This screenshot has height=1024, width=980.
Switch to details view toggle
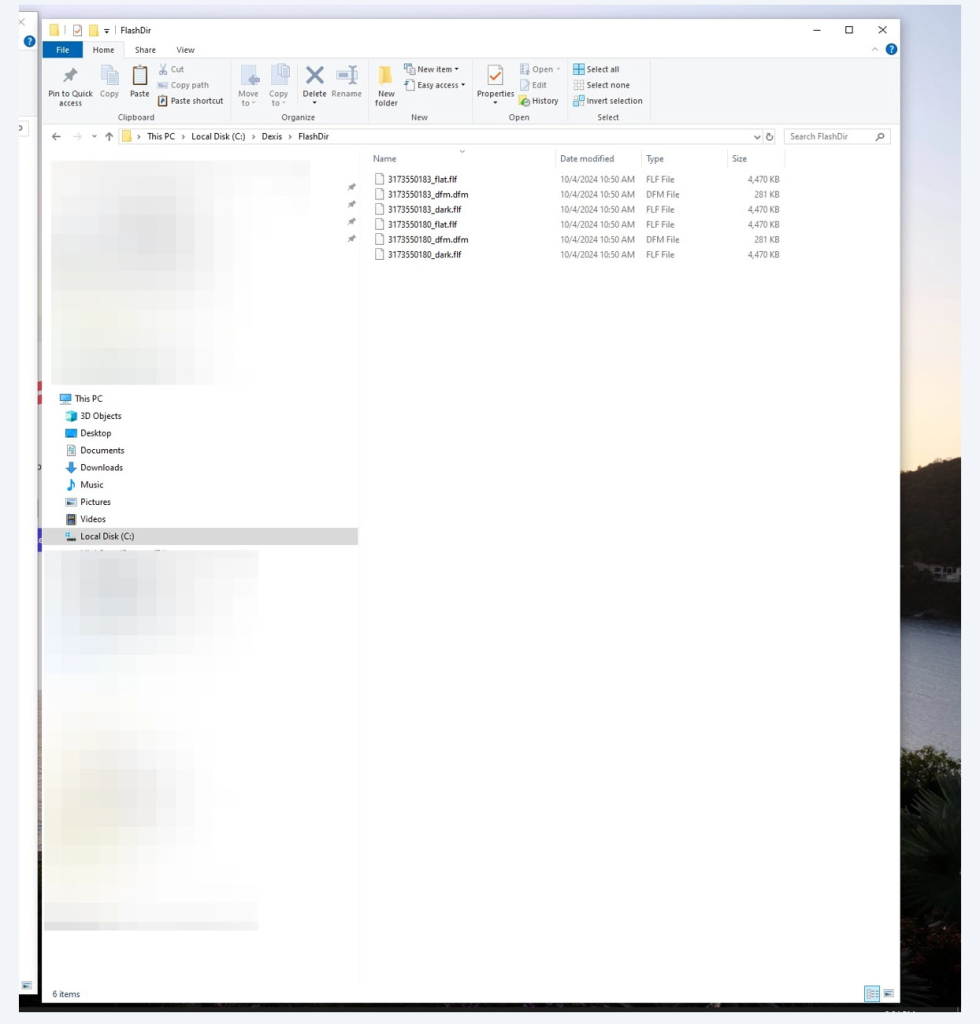click(872, 994)
